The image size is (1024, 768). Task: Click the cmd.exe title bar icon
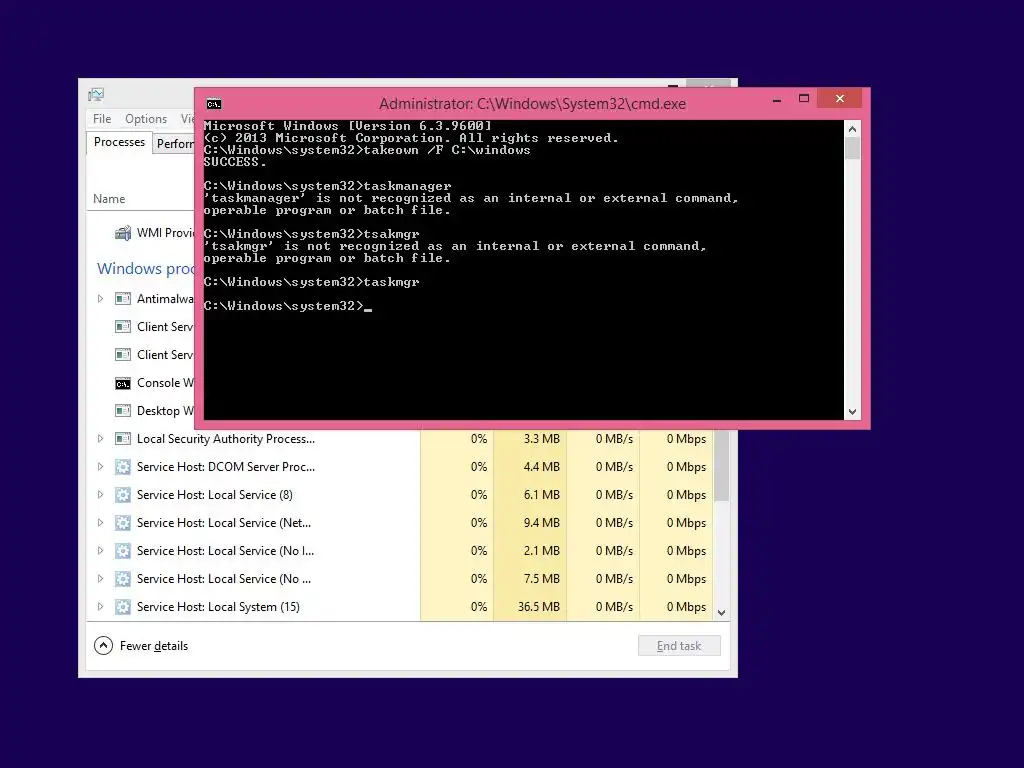(214, 104)
